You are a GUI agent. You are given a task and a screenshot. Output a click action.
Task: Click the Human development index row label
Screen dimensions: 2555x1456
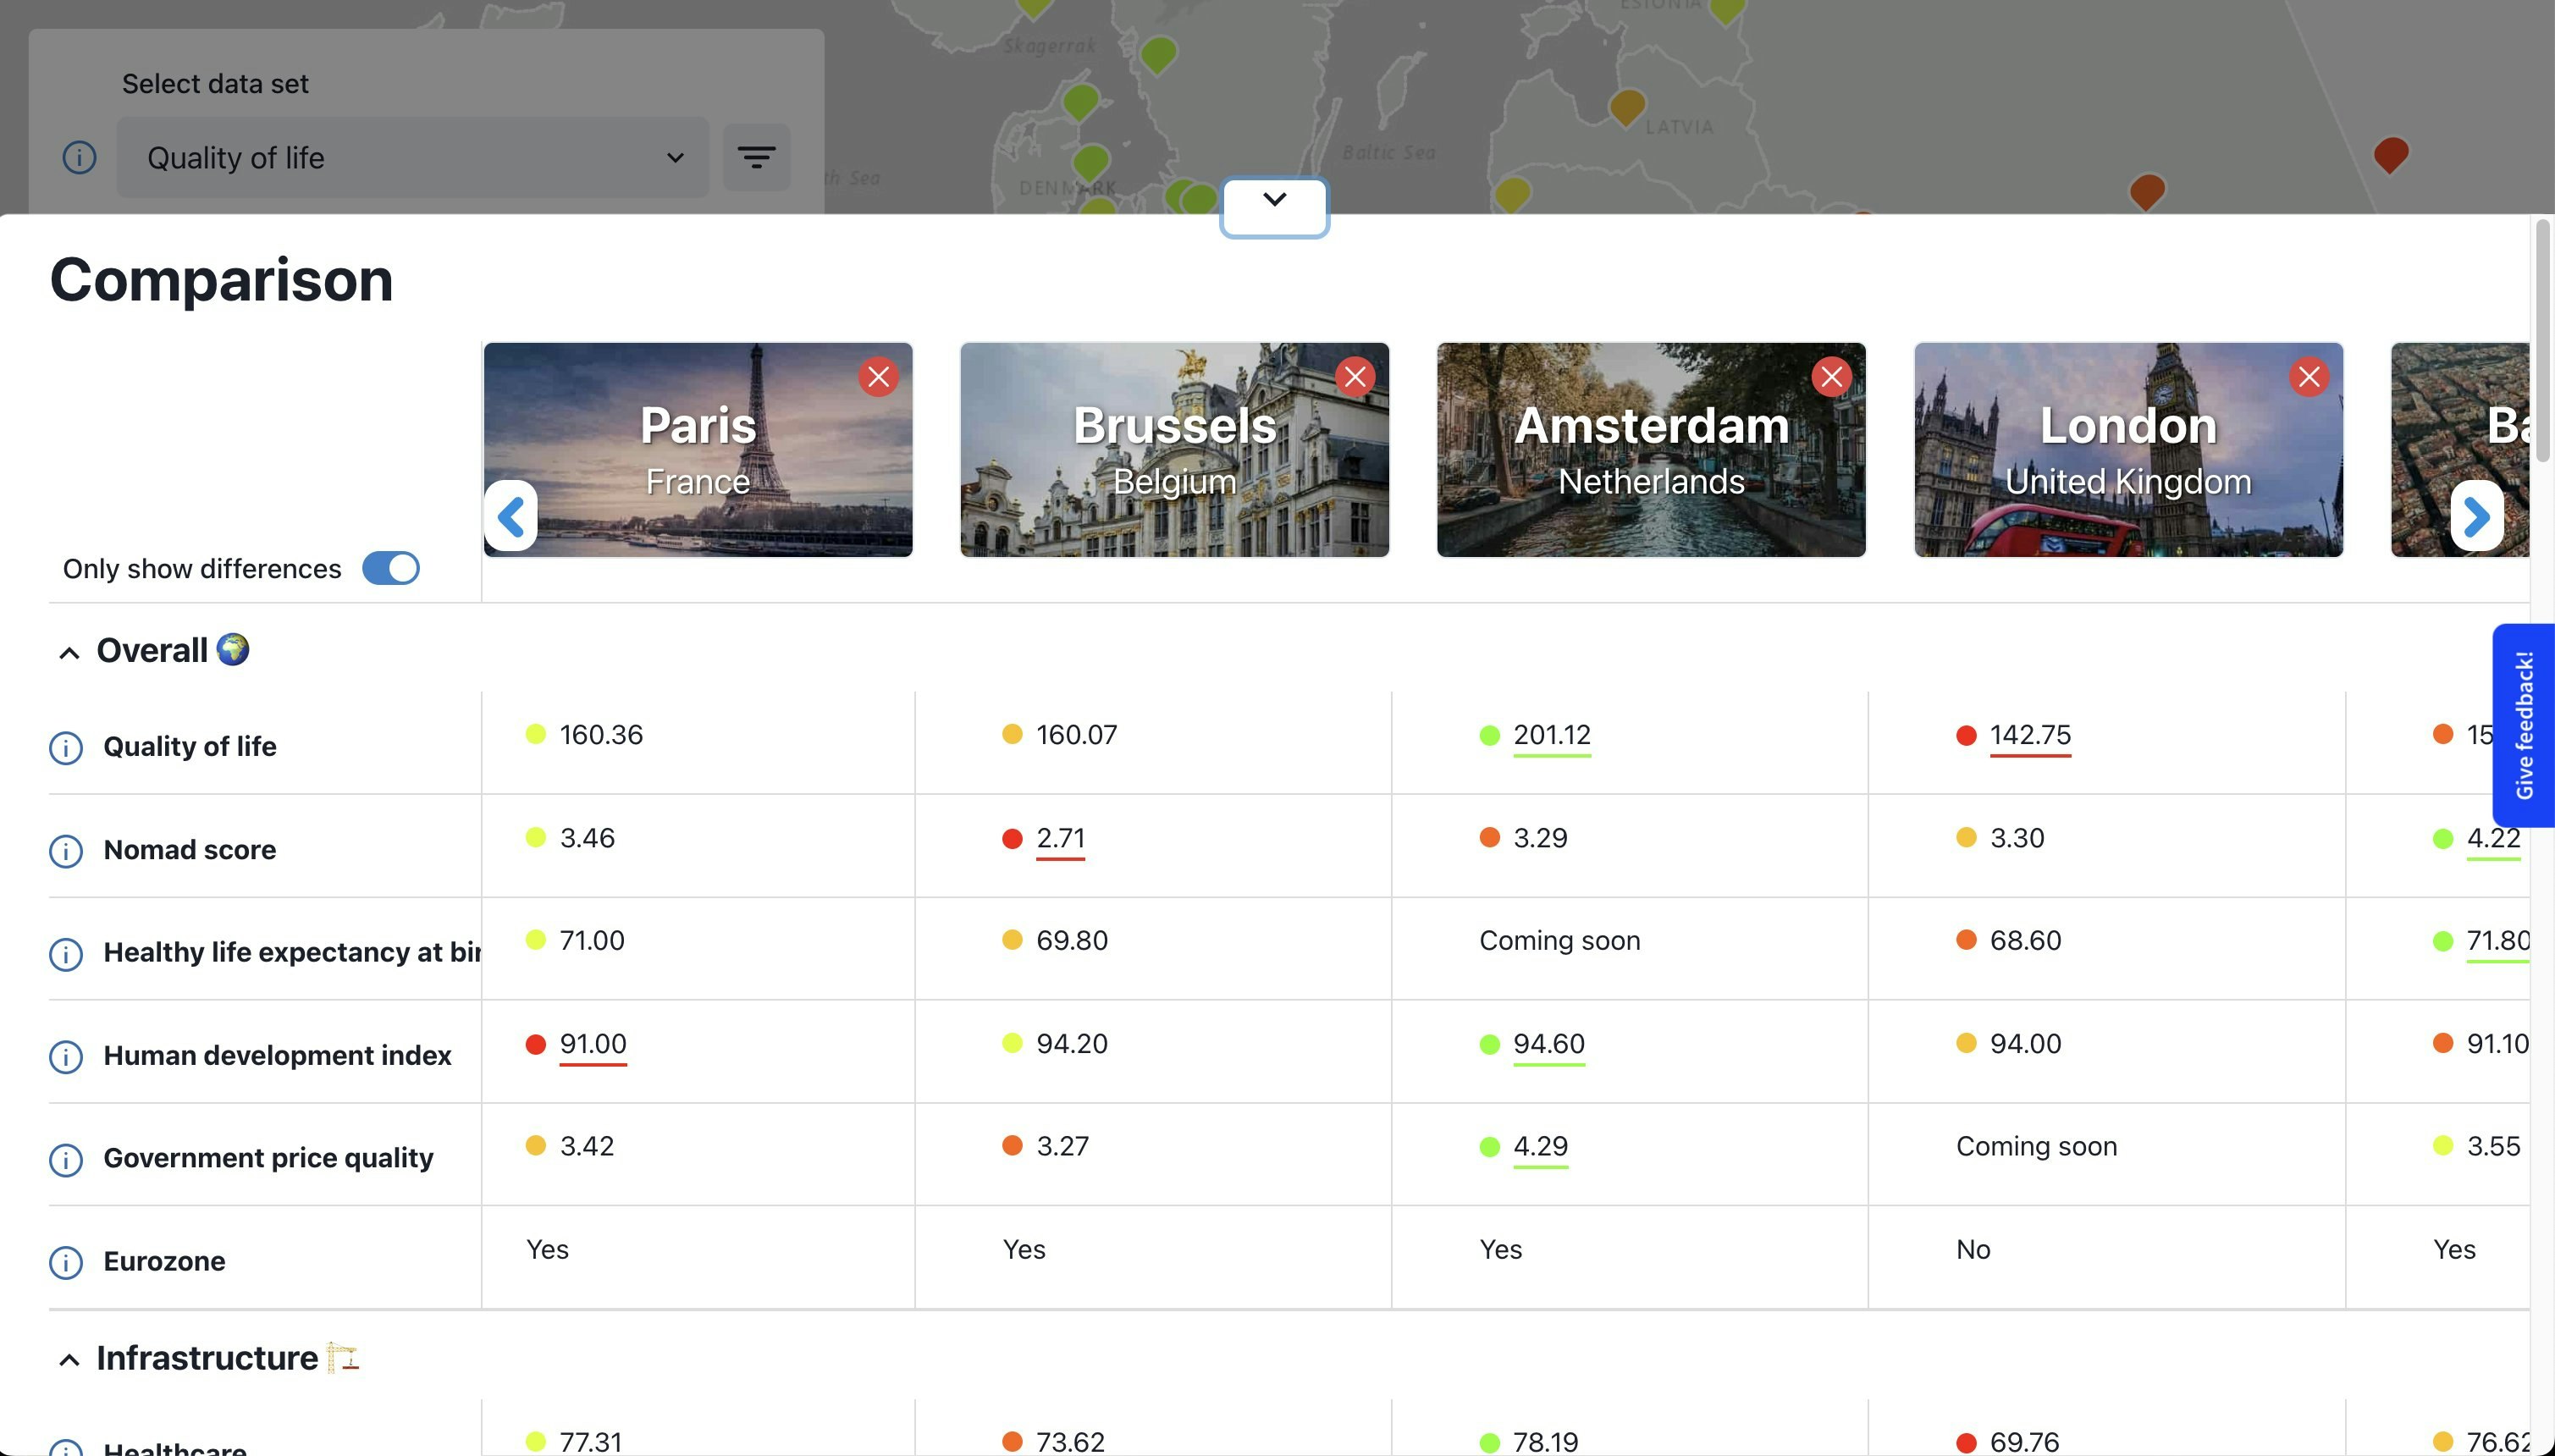277,1056
